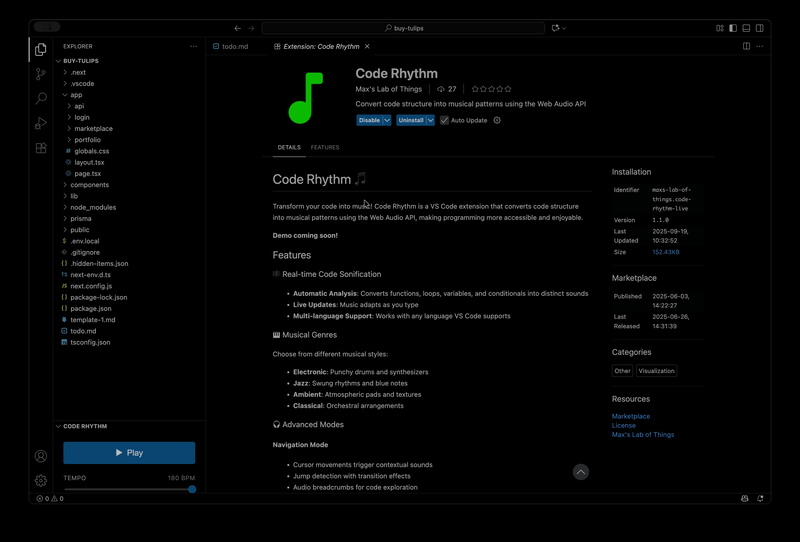Open editor more actions ellipsis
The width and height of the screenshot is (800, 542).
760,46
